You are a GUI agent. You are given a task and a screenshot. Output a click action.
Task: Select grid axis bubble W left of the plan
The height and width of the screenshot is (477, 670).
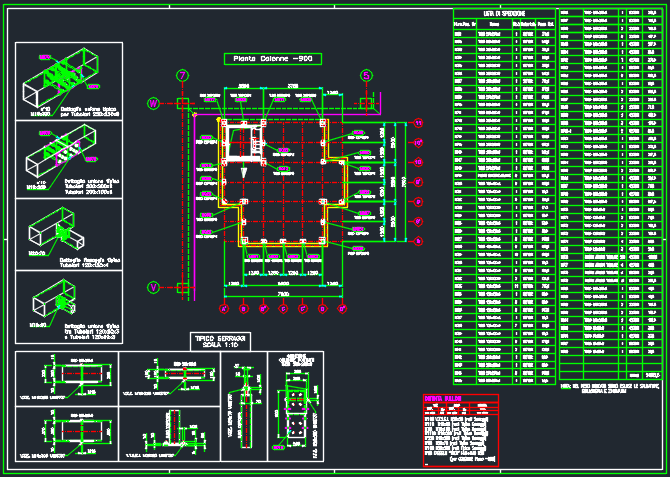(x=153, y=103)
